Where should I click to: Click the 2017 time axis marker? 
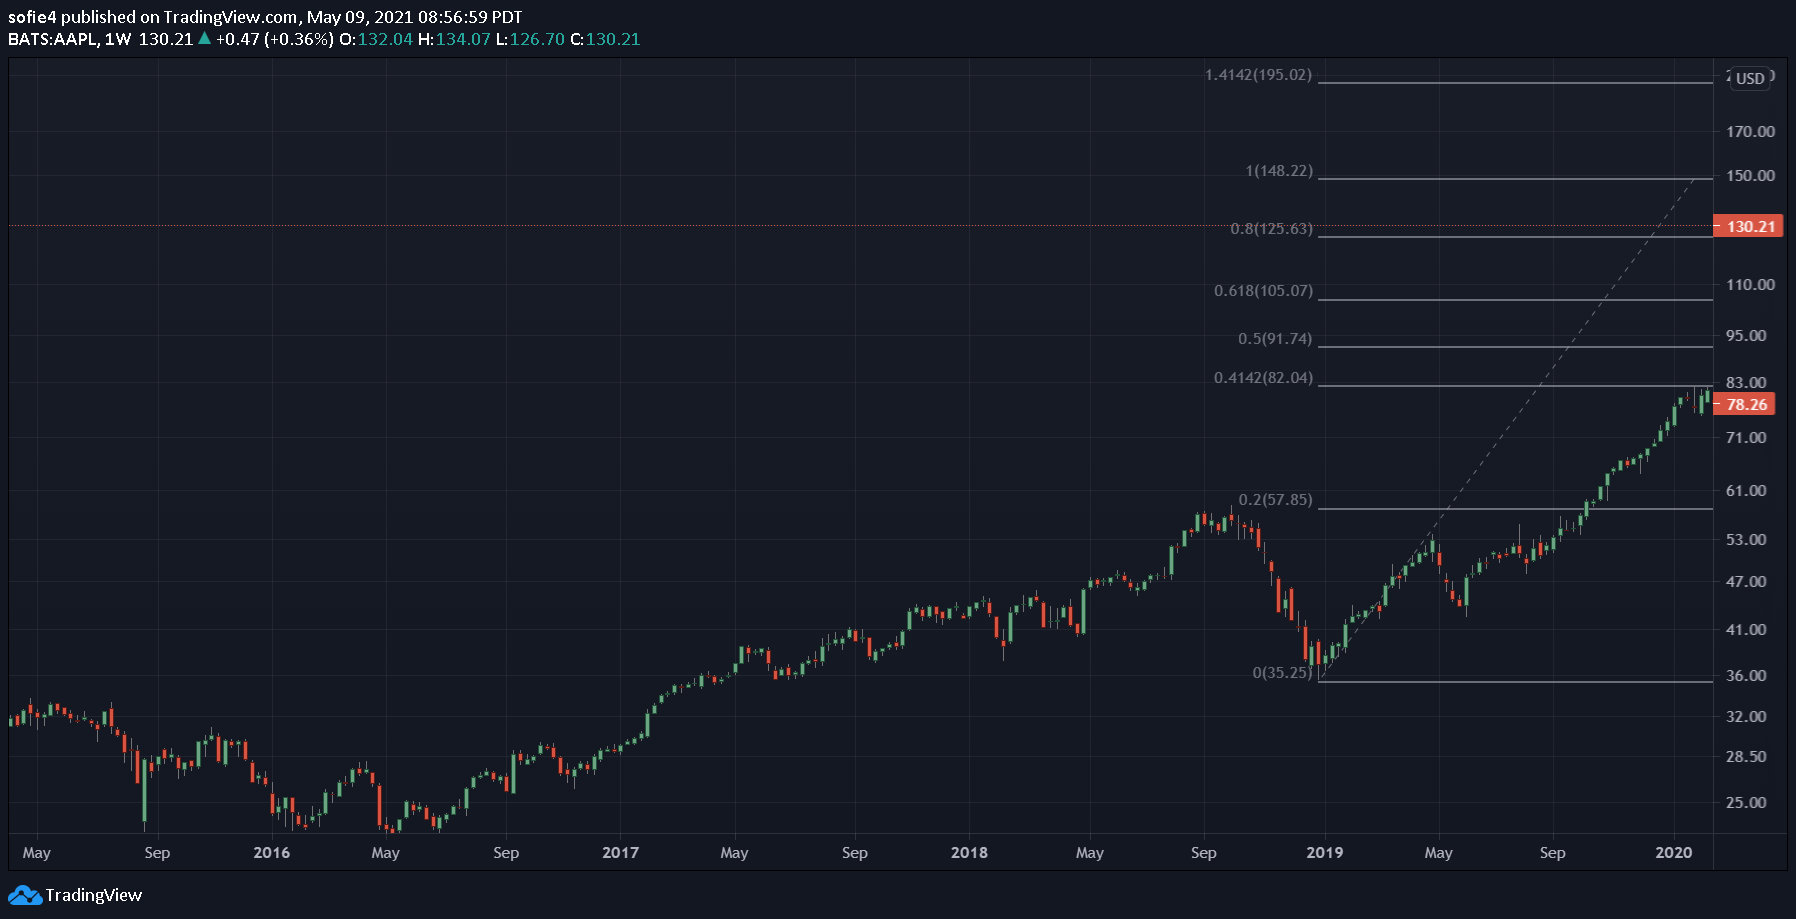[620, 852]
